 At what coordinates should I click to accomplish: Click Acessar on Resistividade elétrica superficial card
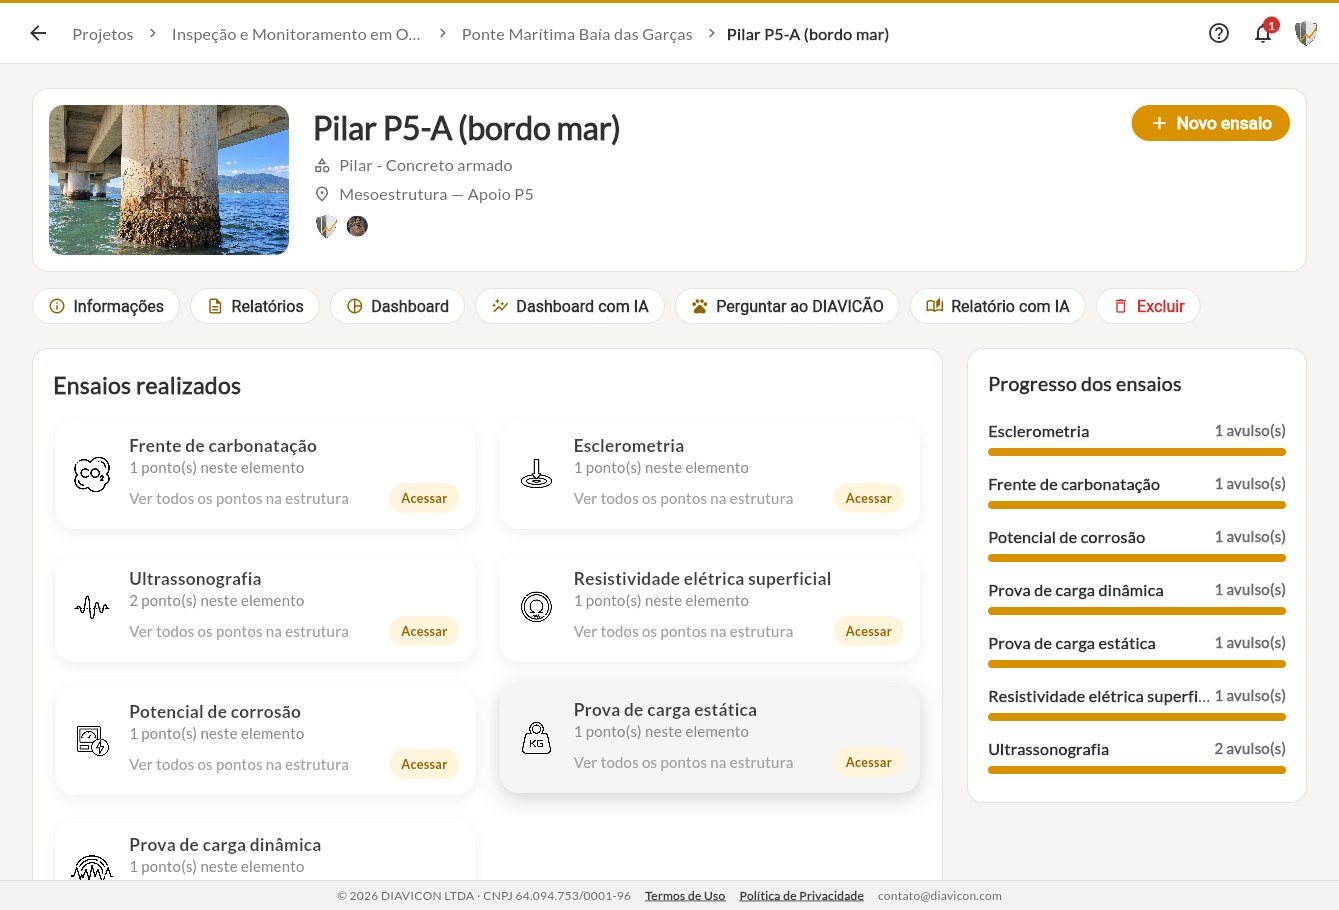pyautogui.click(x=868, y=631)
